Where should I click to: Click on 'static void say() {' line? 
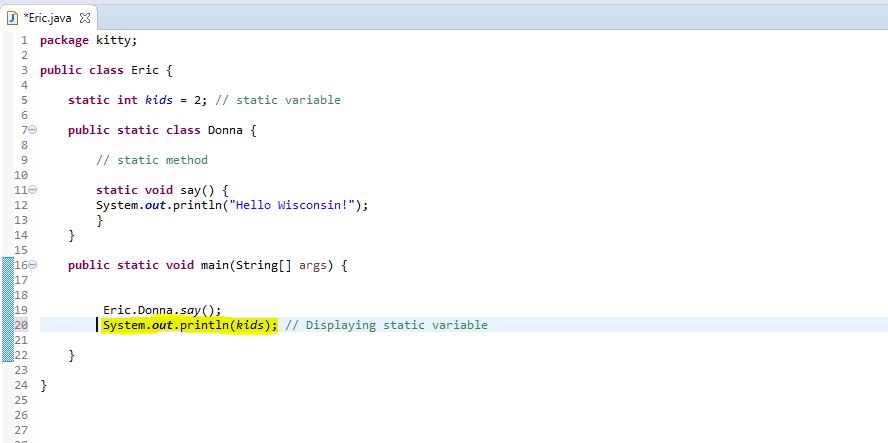click(x=162, y=190)
